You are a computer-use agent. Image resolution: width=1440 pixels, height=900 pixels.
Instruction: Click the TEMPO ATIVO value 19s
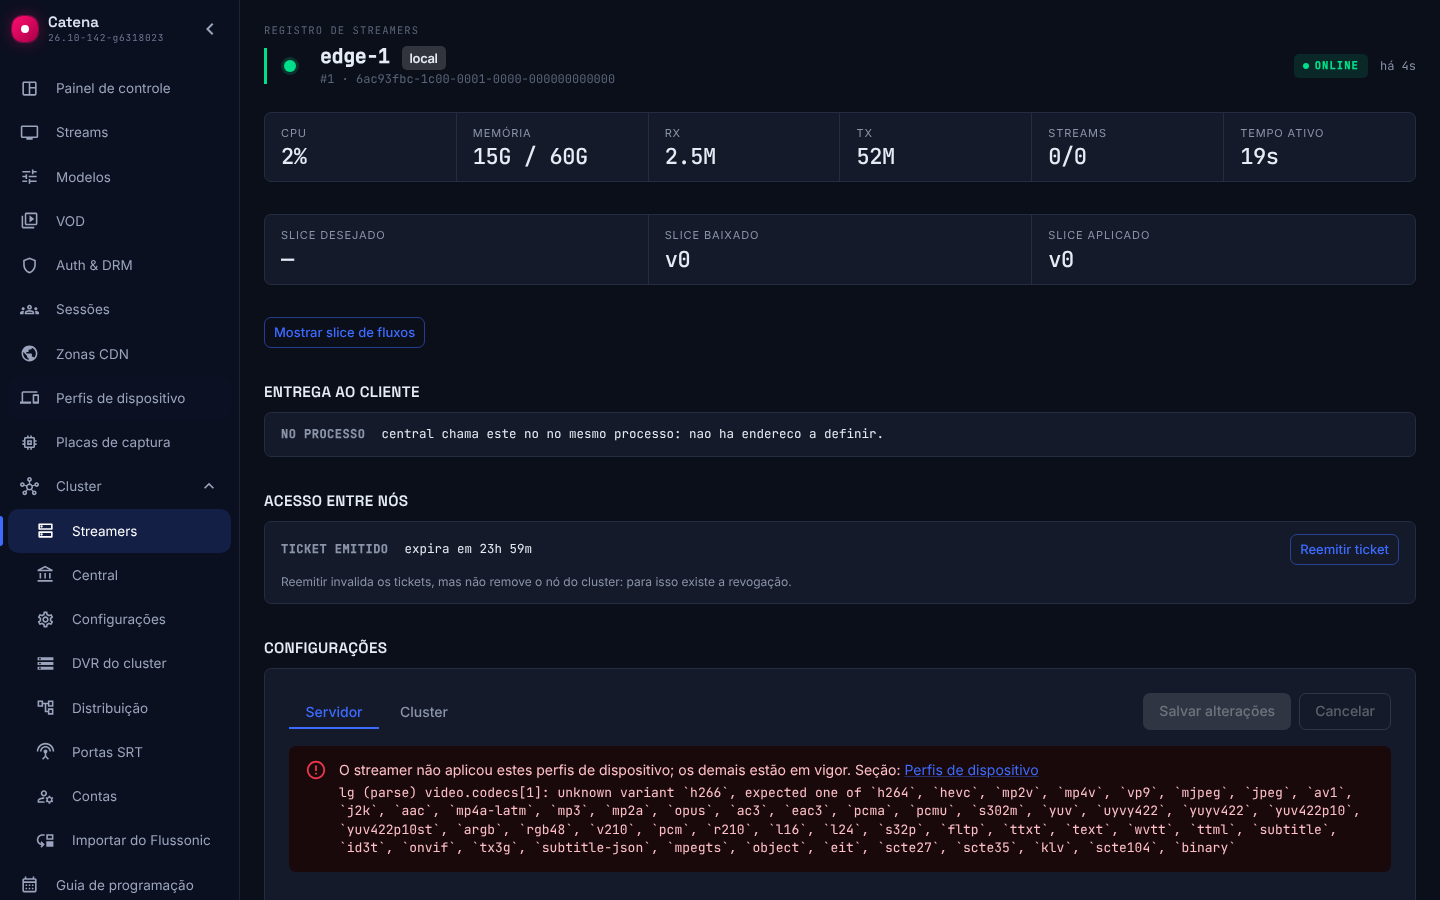(x=1259, y=157)
